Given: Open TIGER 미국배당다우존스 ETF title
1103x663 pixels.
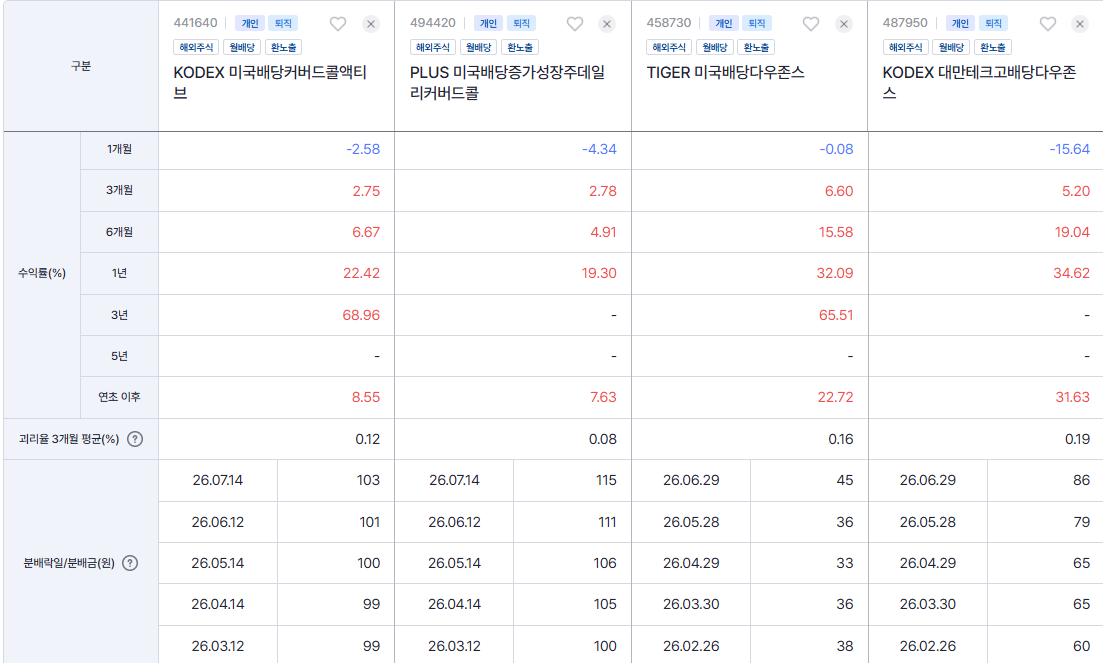Looking at the screenshot, I should coord(725,72).
